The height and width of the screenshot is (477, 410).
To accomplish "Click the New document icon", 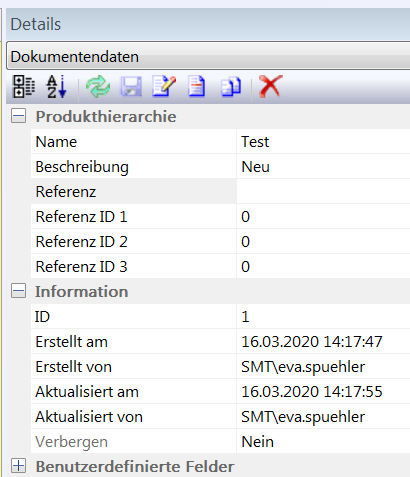I will [x=197, y=86].
